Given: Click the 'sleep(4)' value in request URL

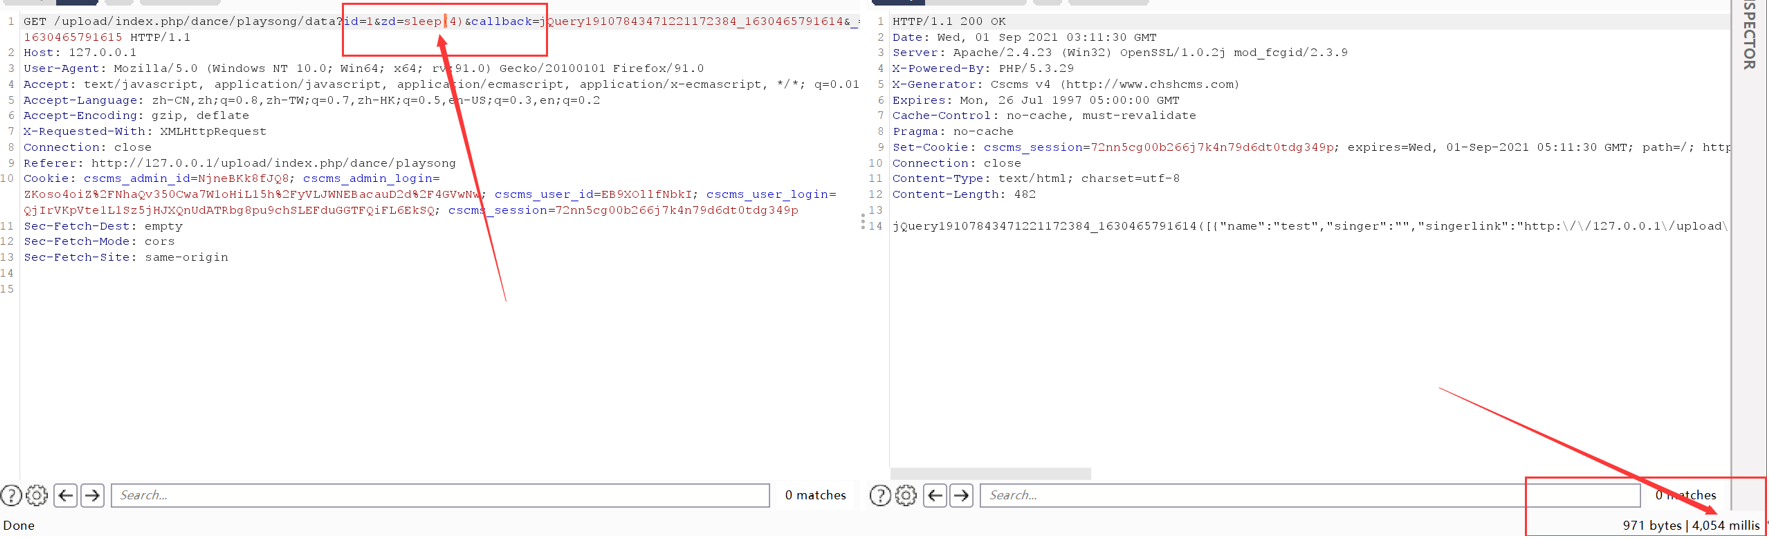Looking at the screenshot, I should (x=434, y=21).
